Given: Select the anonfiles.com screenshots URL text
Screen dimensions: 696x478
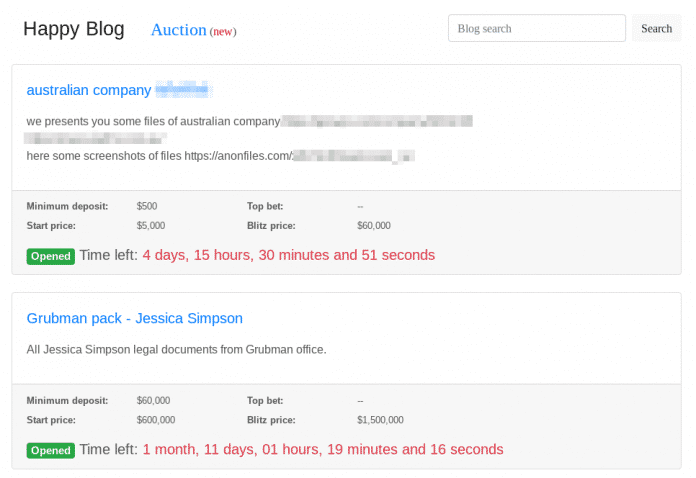Looking at the screenshot, I should click(x=299, y=156).
